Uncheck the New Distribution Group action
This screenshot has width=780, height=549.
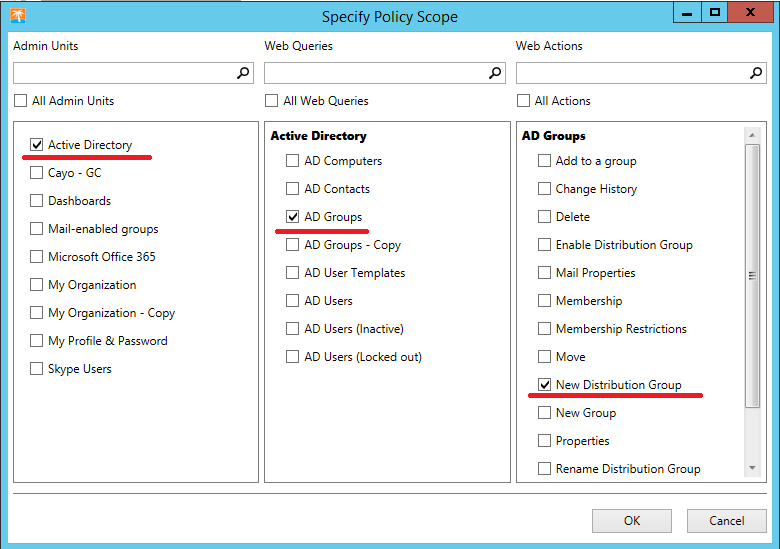pyautogui.click(x=545, y=384)
